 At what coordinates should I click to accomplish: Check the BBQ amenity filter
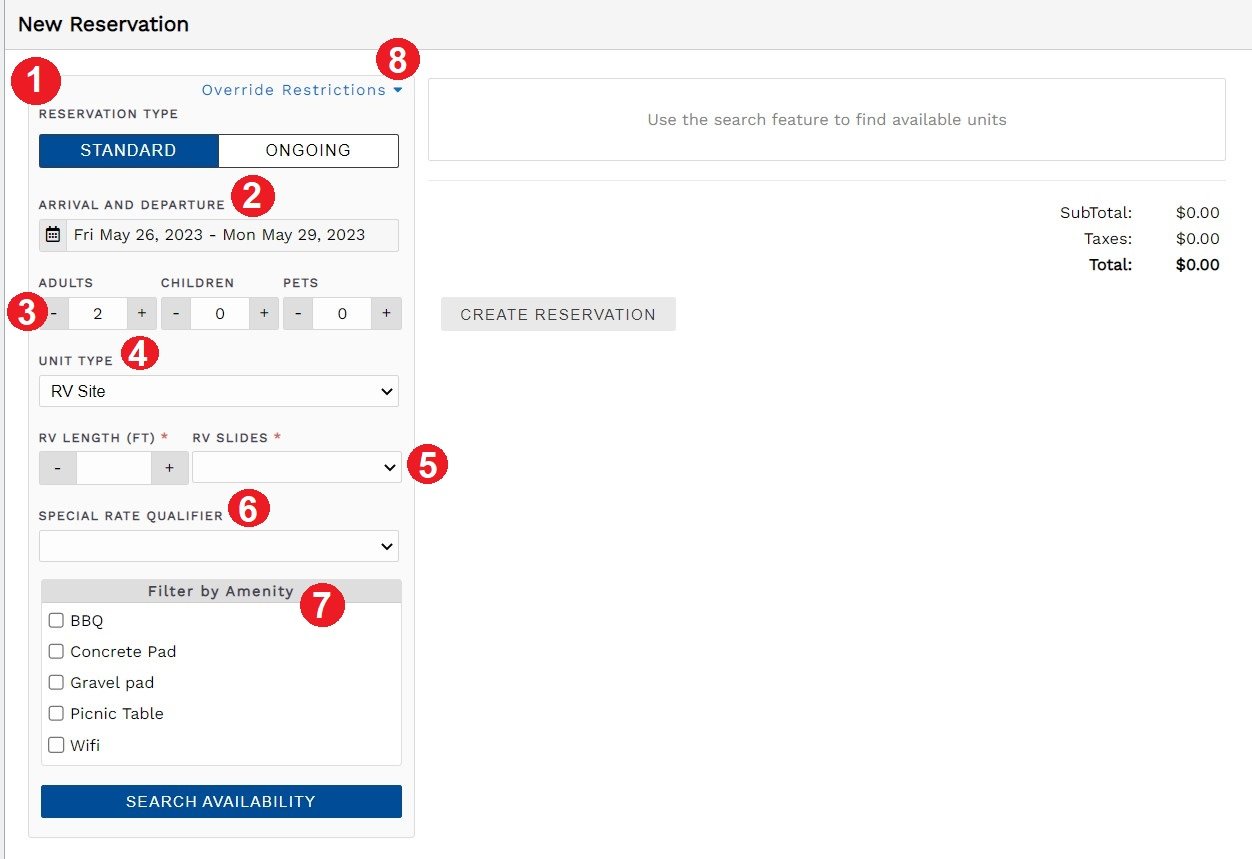tap(56, 620)
